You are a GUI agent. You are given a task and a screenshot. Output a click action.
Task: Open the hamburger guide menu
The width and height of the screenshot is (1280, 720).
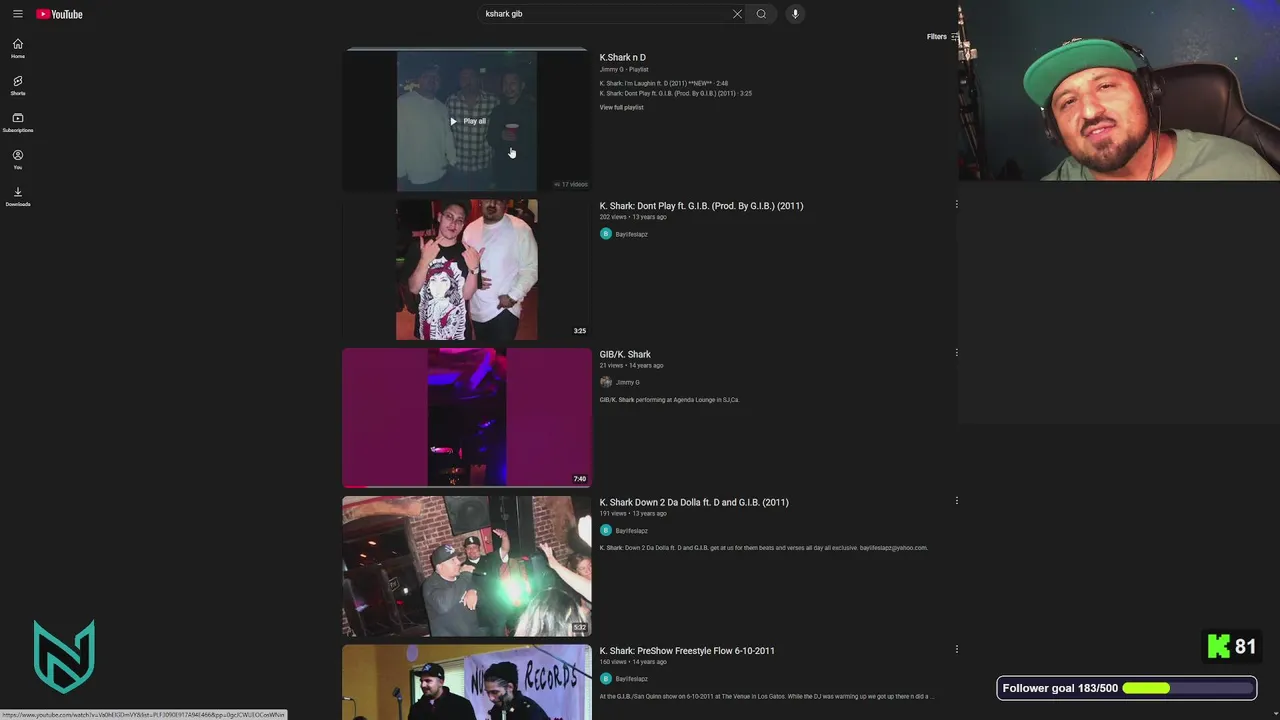pyautogui.click(x=17, y=14)
